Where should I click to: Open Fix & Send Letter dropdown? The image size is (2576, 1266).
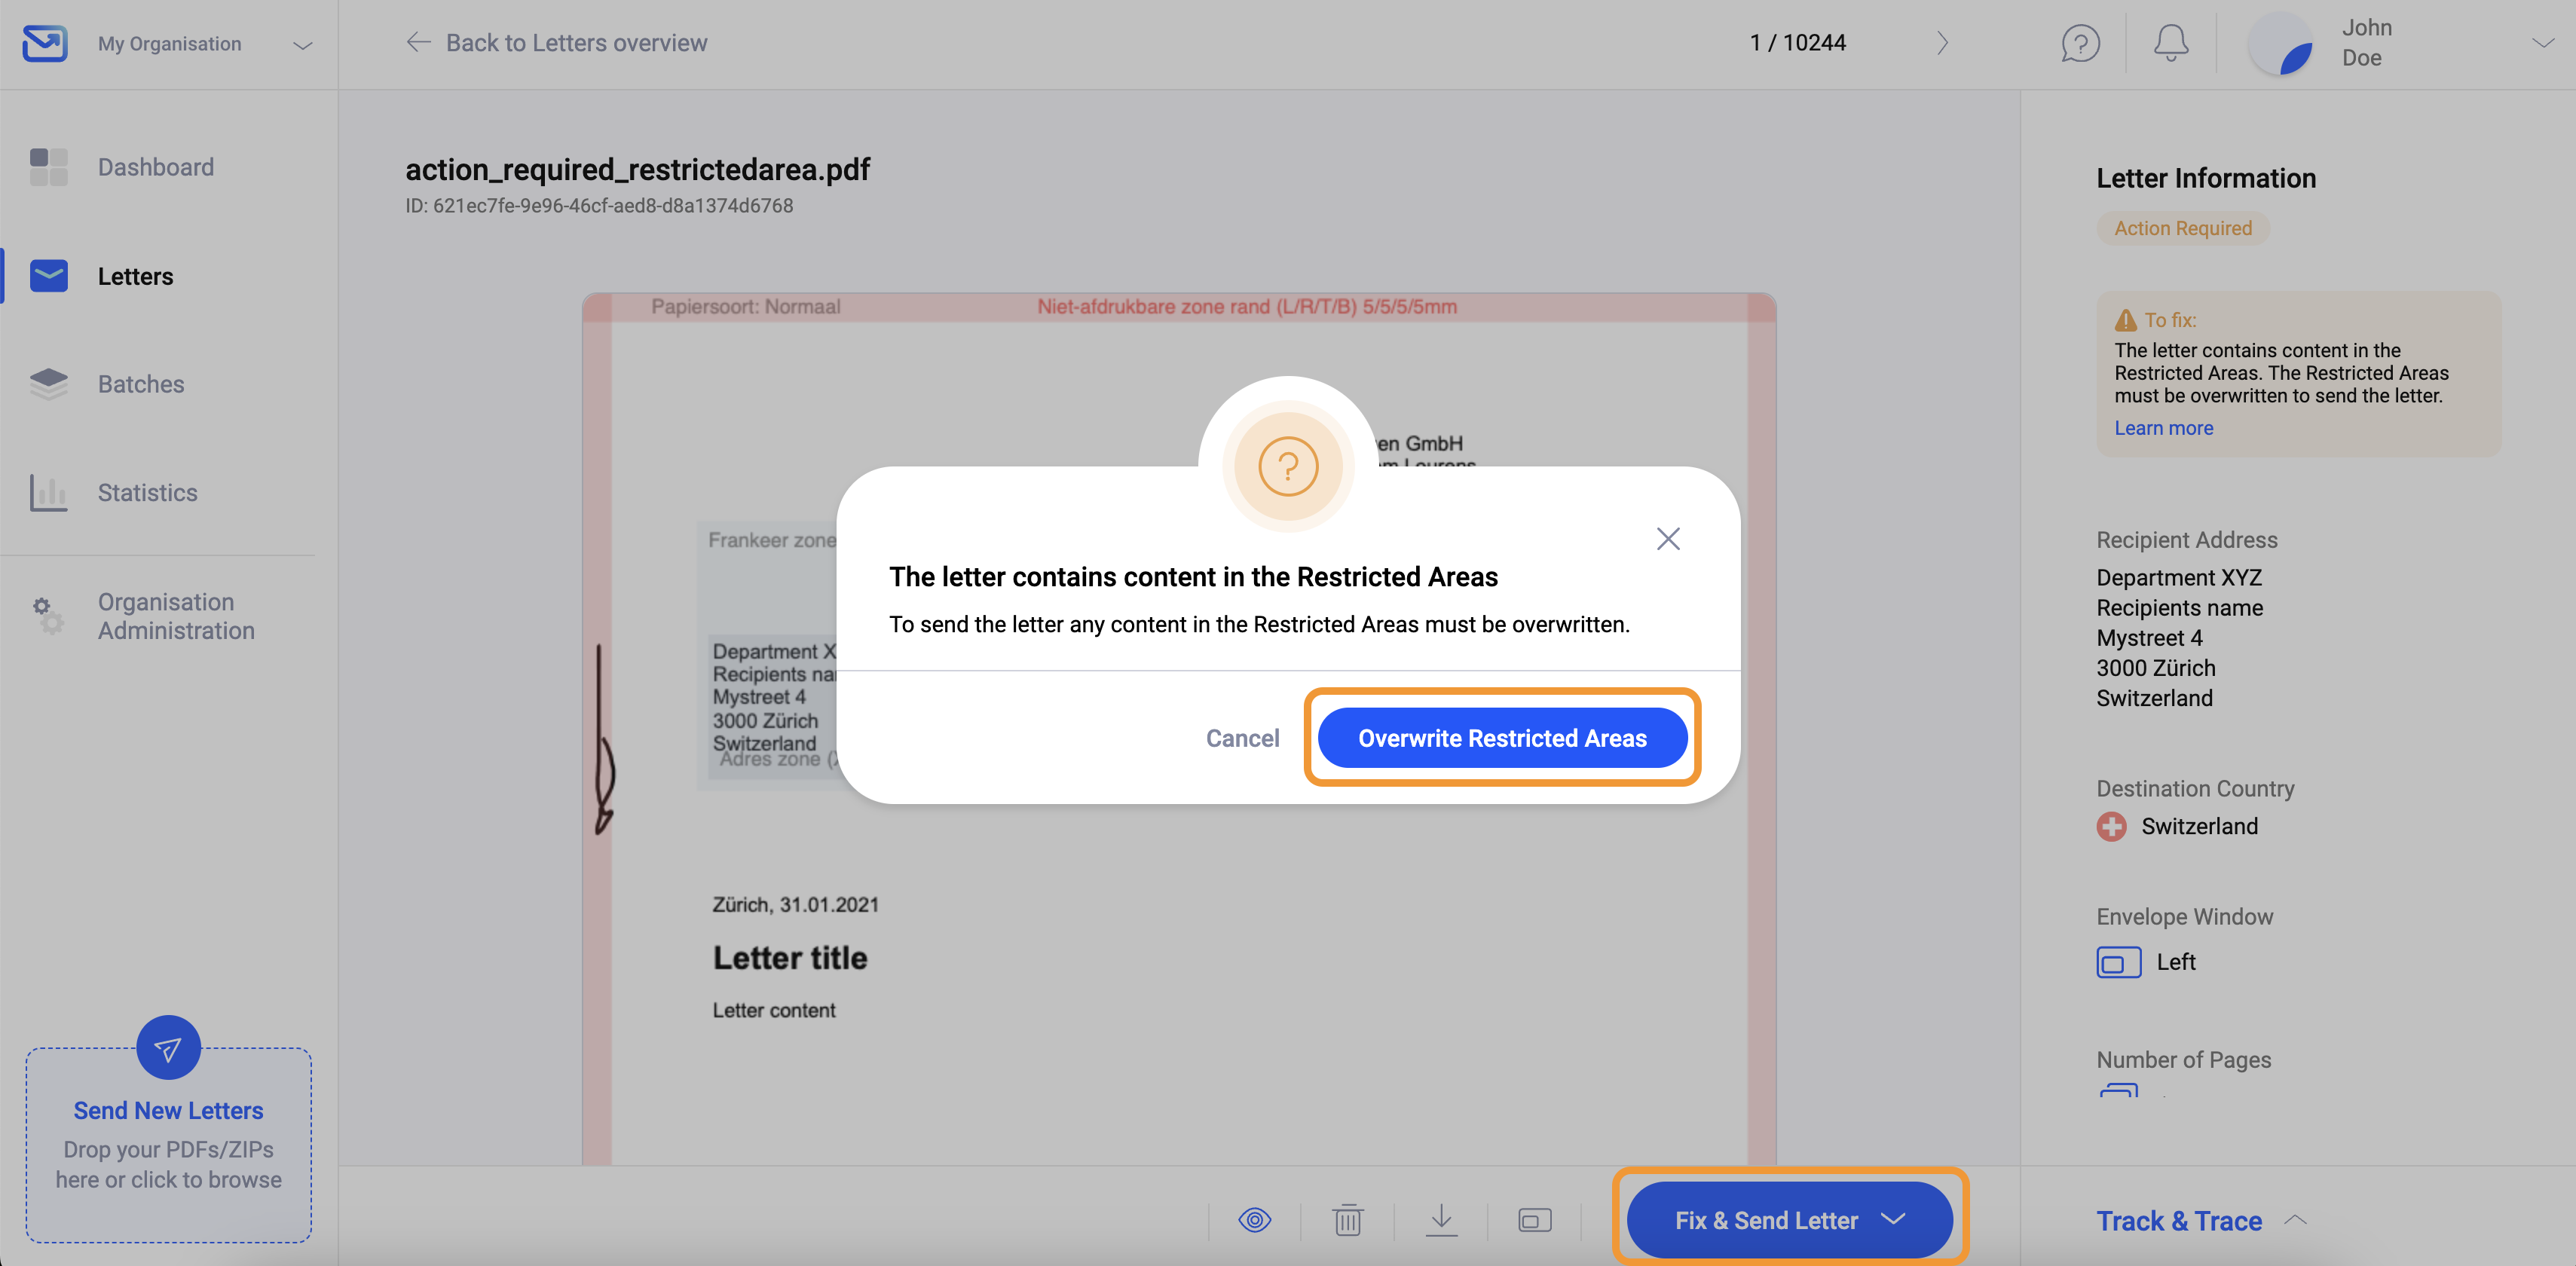click(x=1893, y=1219)
